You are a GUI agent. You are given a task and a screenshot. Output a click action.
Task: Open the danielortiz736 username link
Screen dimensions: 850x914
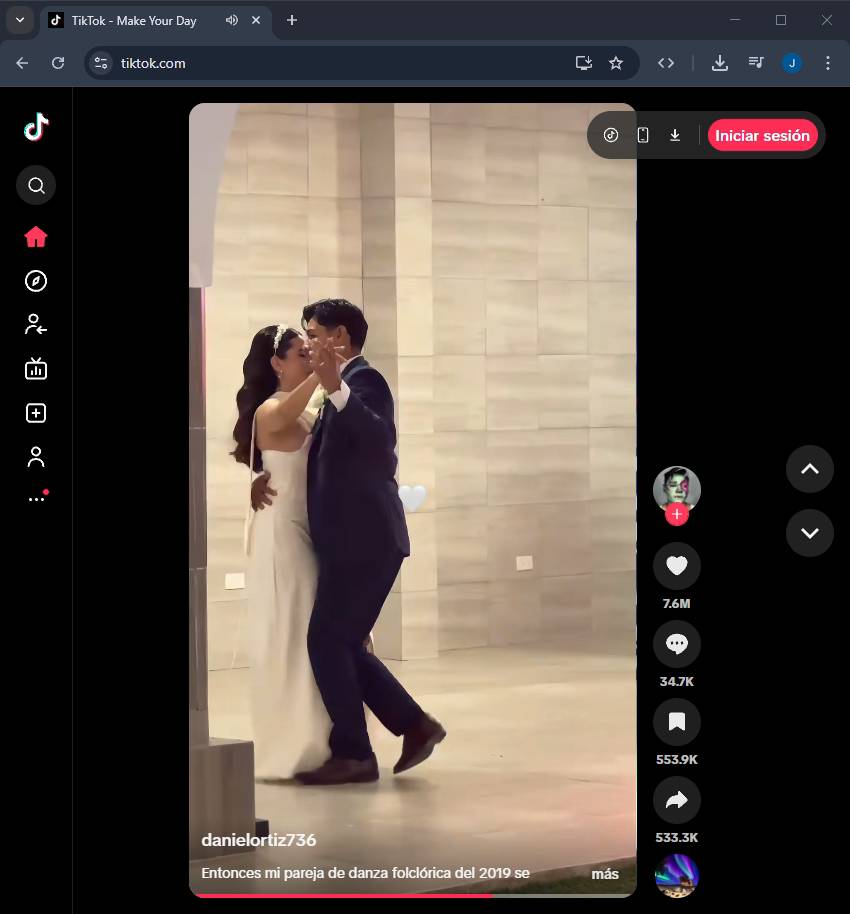tap(258, 840)
